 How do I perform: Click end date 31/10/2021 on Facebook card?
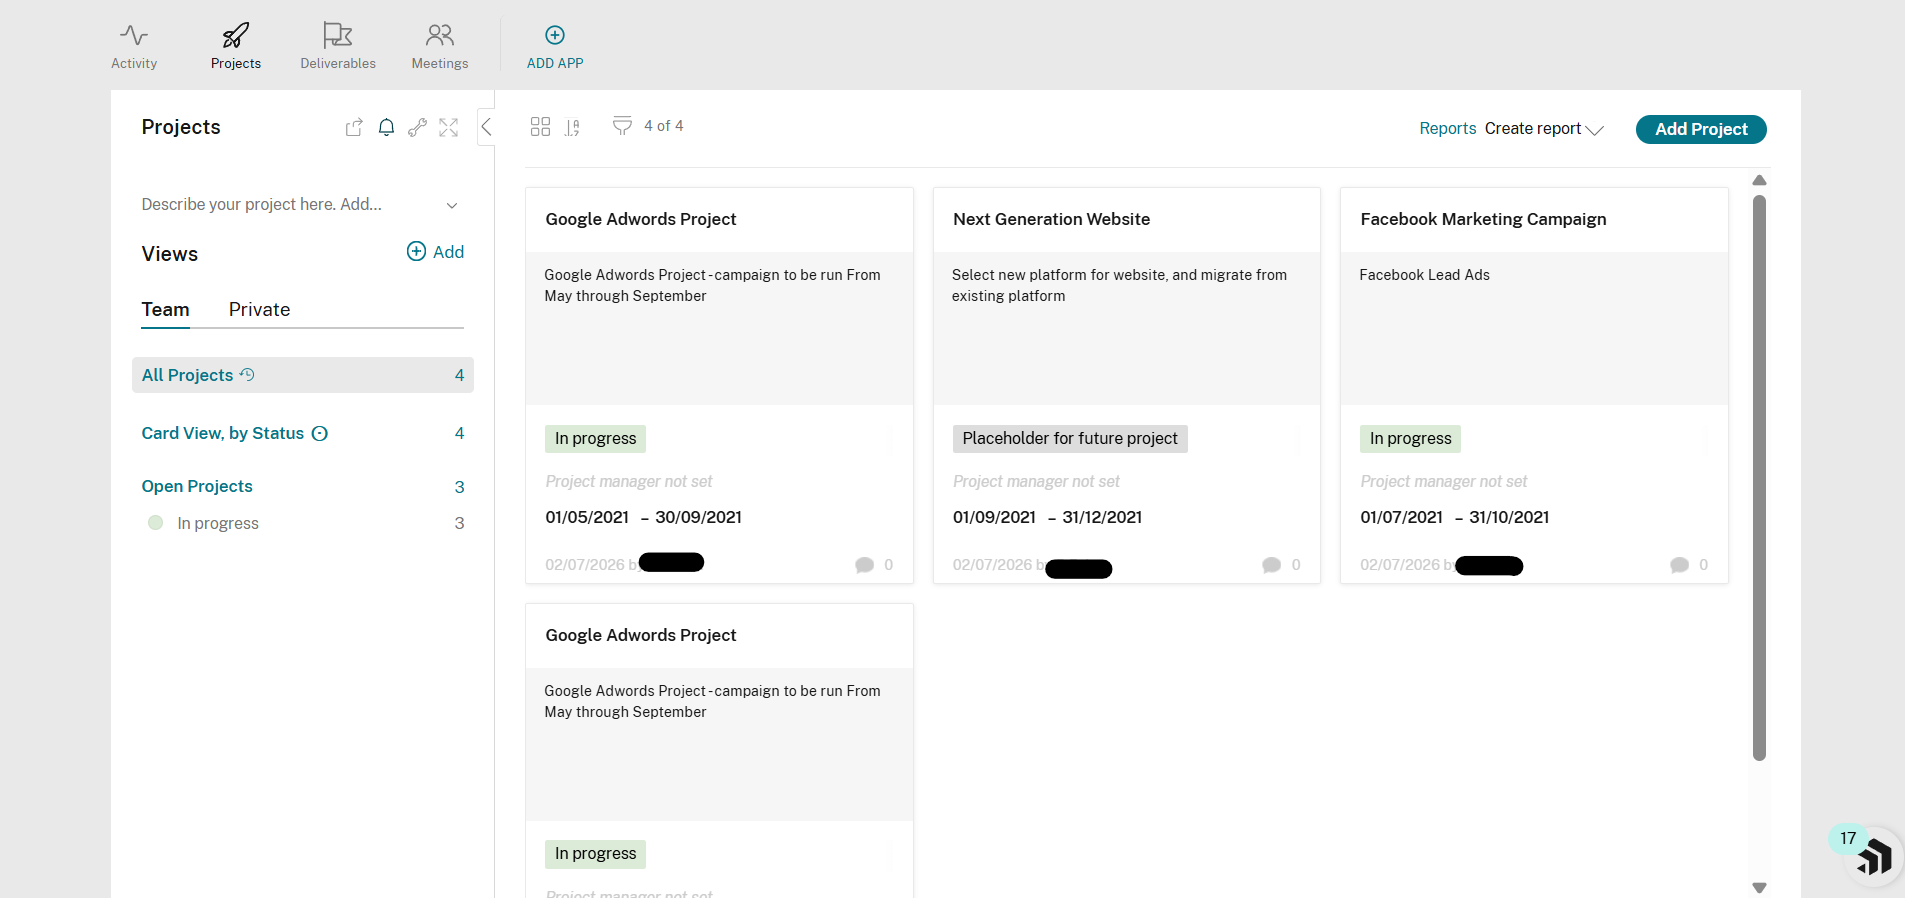[1509, 517]
